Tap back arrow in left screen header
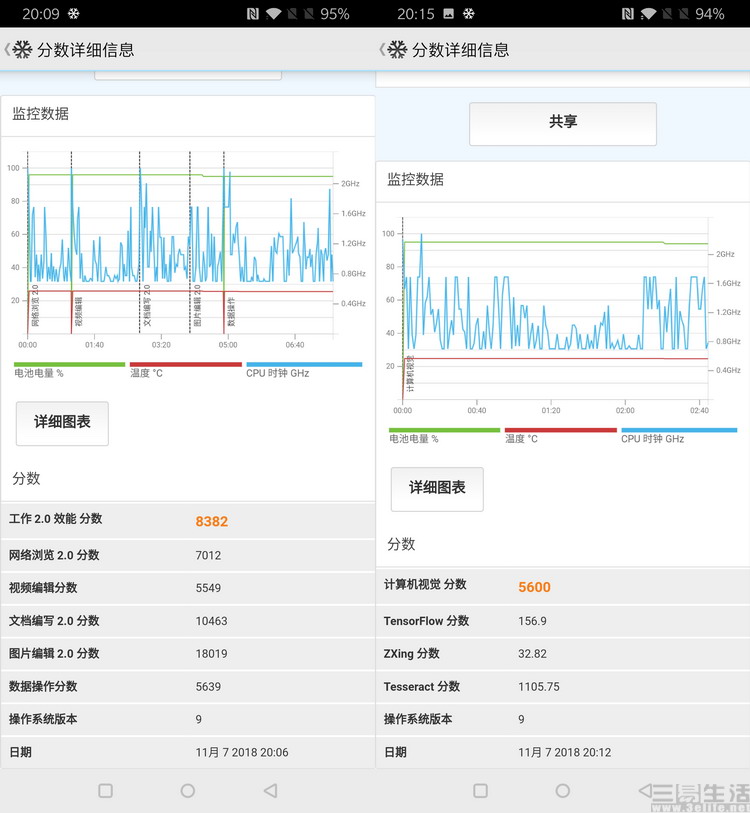Viewport: 750px width, 813px height. (x=8, y=50)
